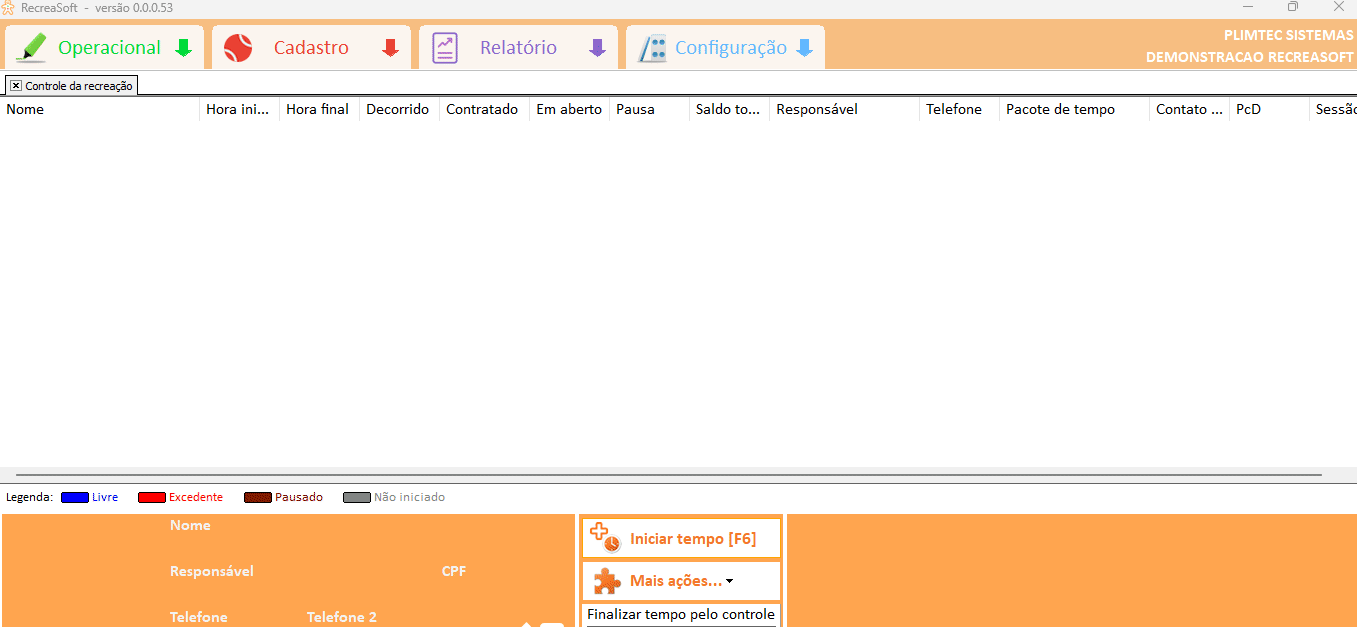The width and height of the screenshot is (1357, 627).
Task: Select Finalizar tempo pelo controle option
Action: tap(680, 614)
